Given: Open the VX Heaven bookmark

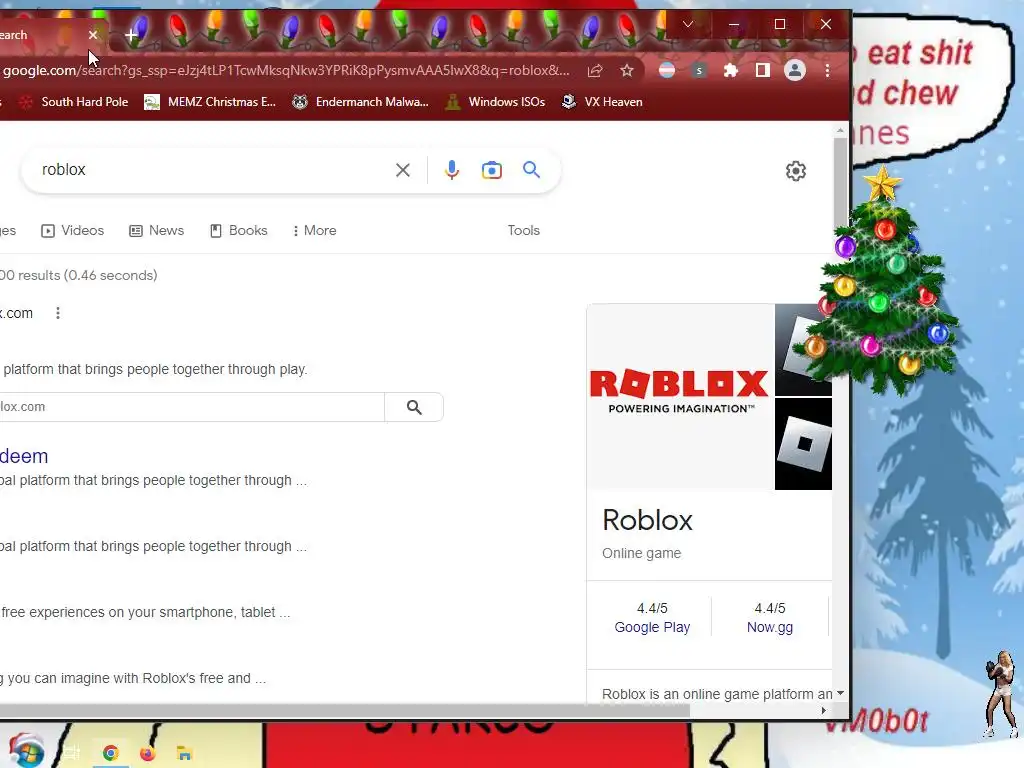Looking at the screenshot, I should (602, 102).
